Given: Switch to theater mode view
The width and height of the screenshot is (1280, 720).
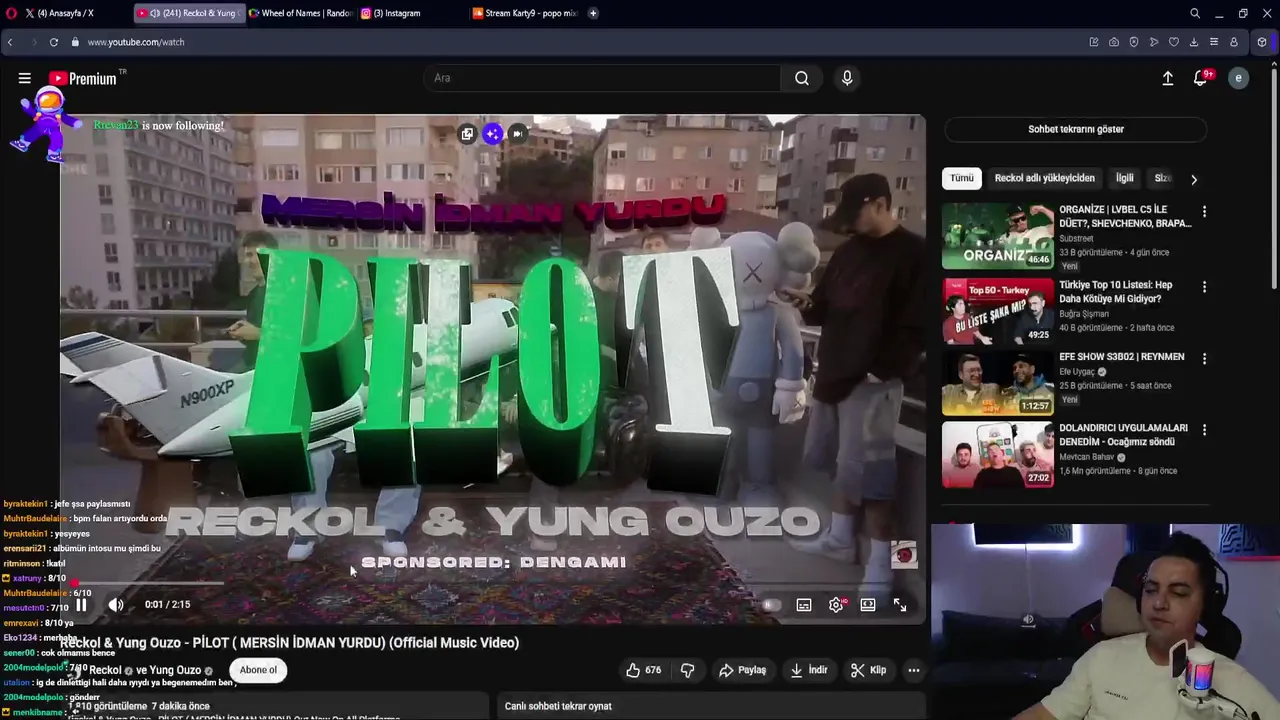Looking at the screenshot, I should click(x=868, y=605).
